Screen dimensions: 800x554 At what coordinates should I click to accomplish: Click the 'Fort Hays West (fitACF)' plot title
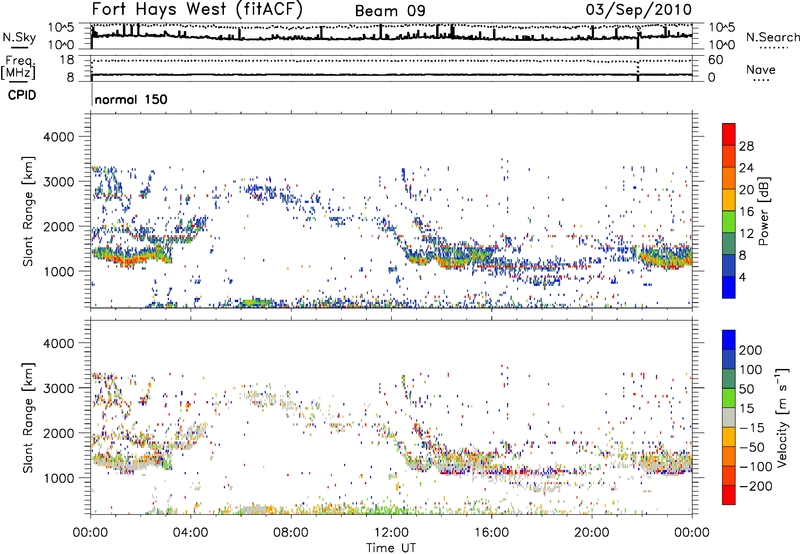[197, 10]
